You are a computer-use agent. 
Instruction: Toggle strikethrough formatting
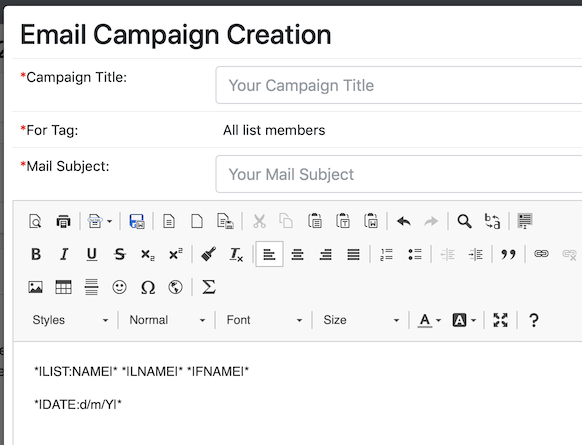[120, 254]
